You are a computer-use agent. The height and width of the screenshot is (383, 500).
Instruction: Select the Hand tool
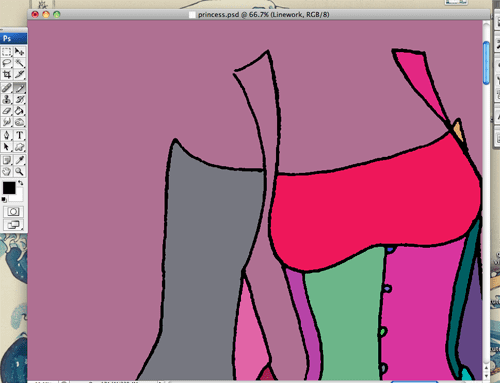[x=7, y=172]
